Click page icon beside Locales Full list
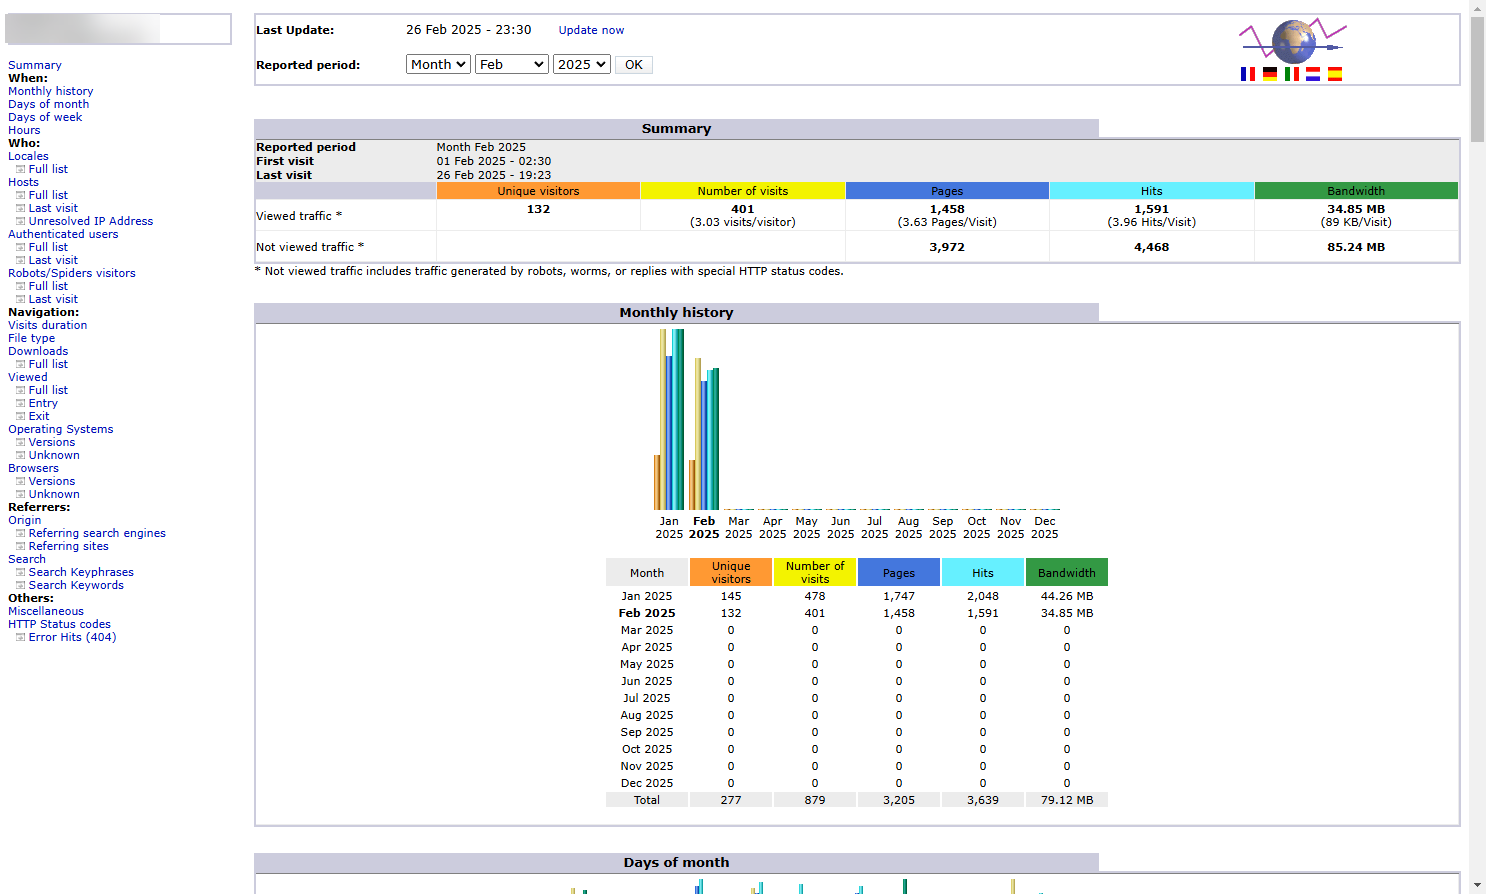The image size is (1486, 894). 20,169
